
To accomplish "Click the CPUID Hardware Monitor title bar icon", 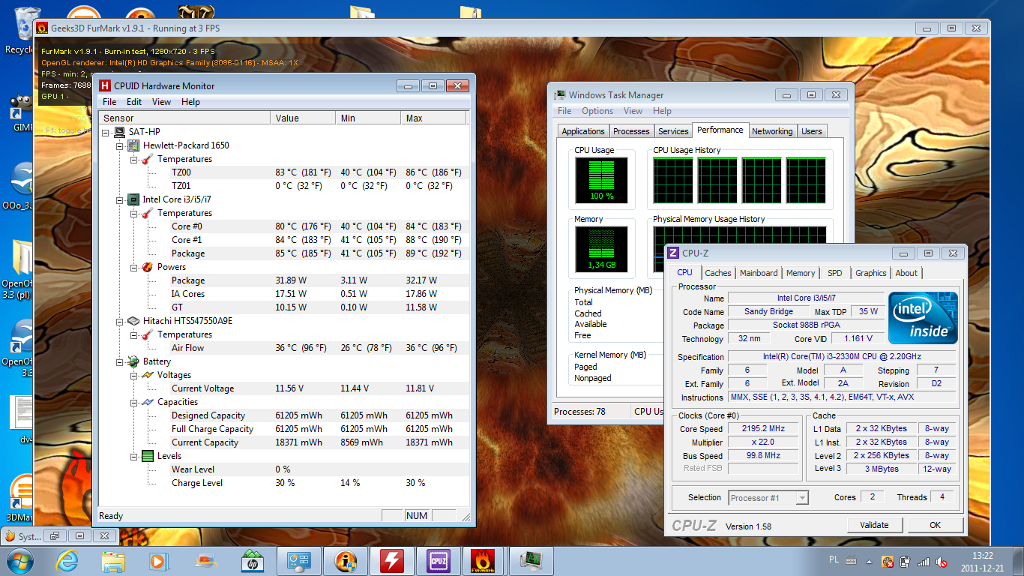I will pyautogui.click(x=105, y=86).
